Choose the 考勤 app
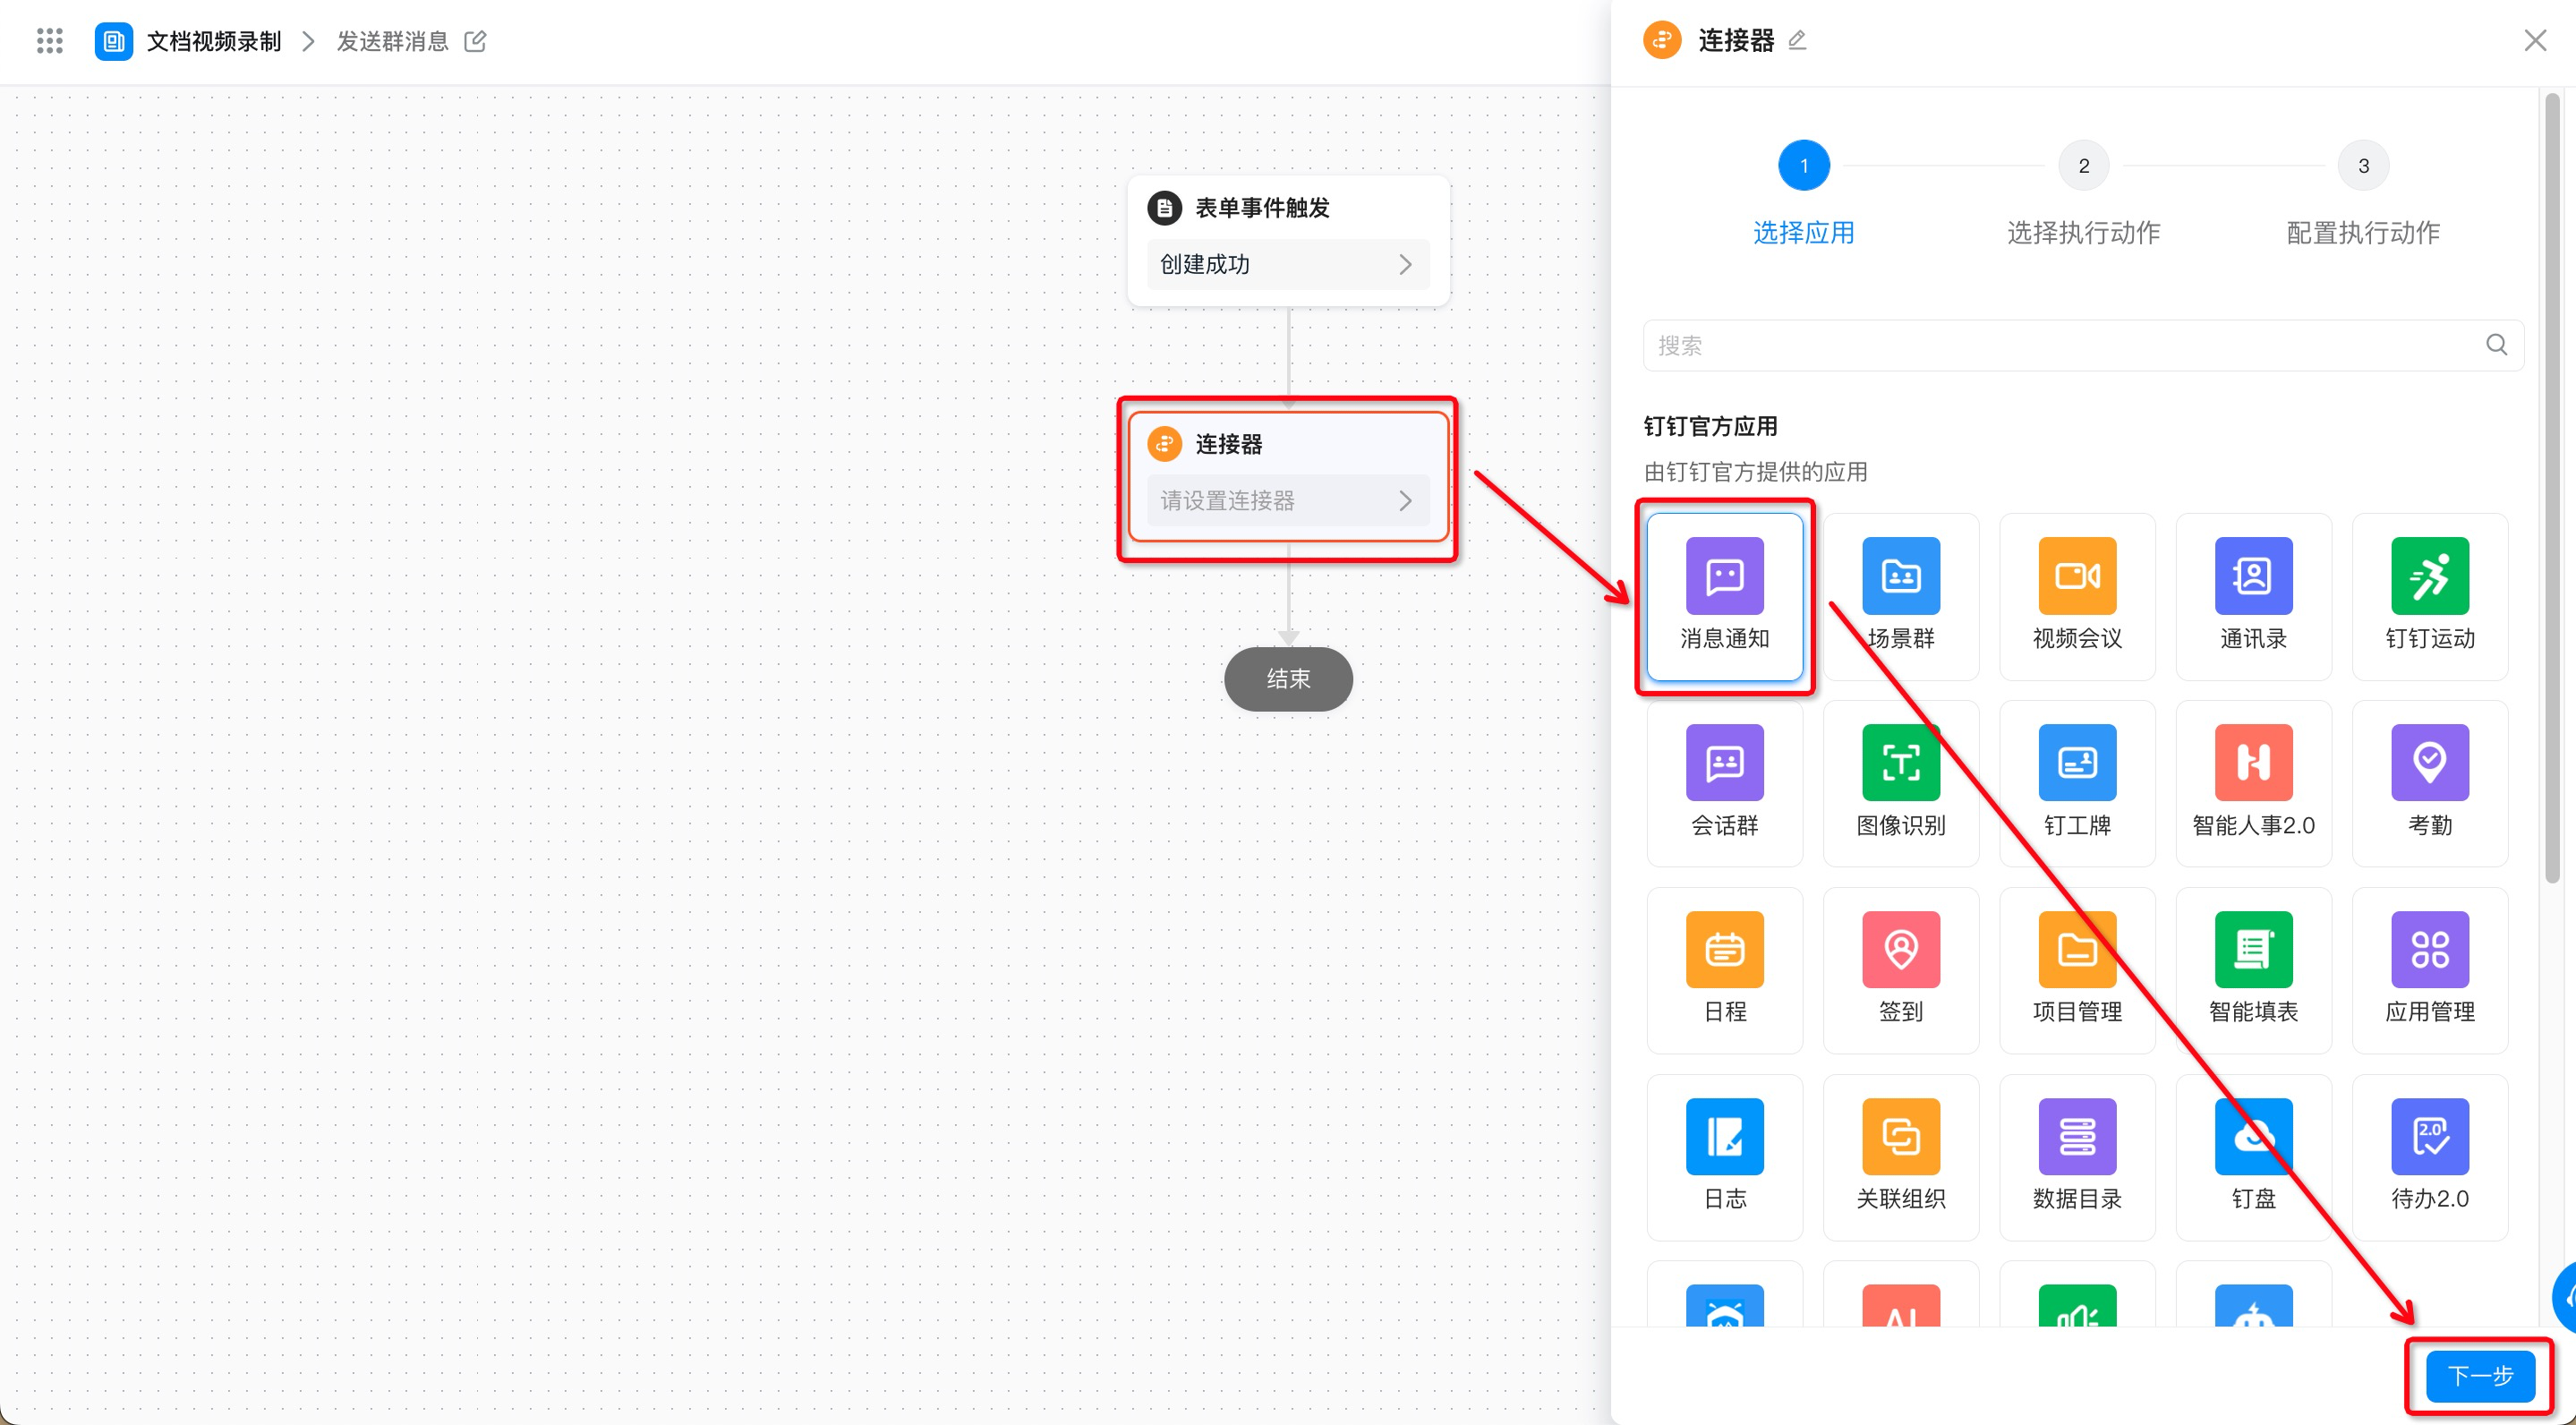This screenshot has width=2576, height=1425. tap(2430, 783)
